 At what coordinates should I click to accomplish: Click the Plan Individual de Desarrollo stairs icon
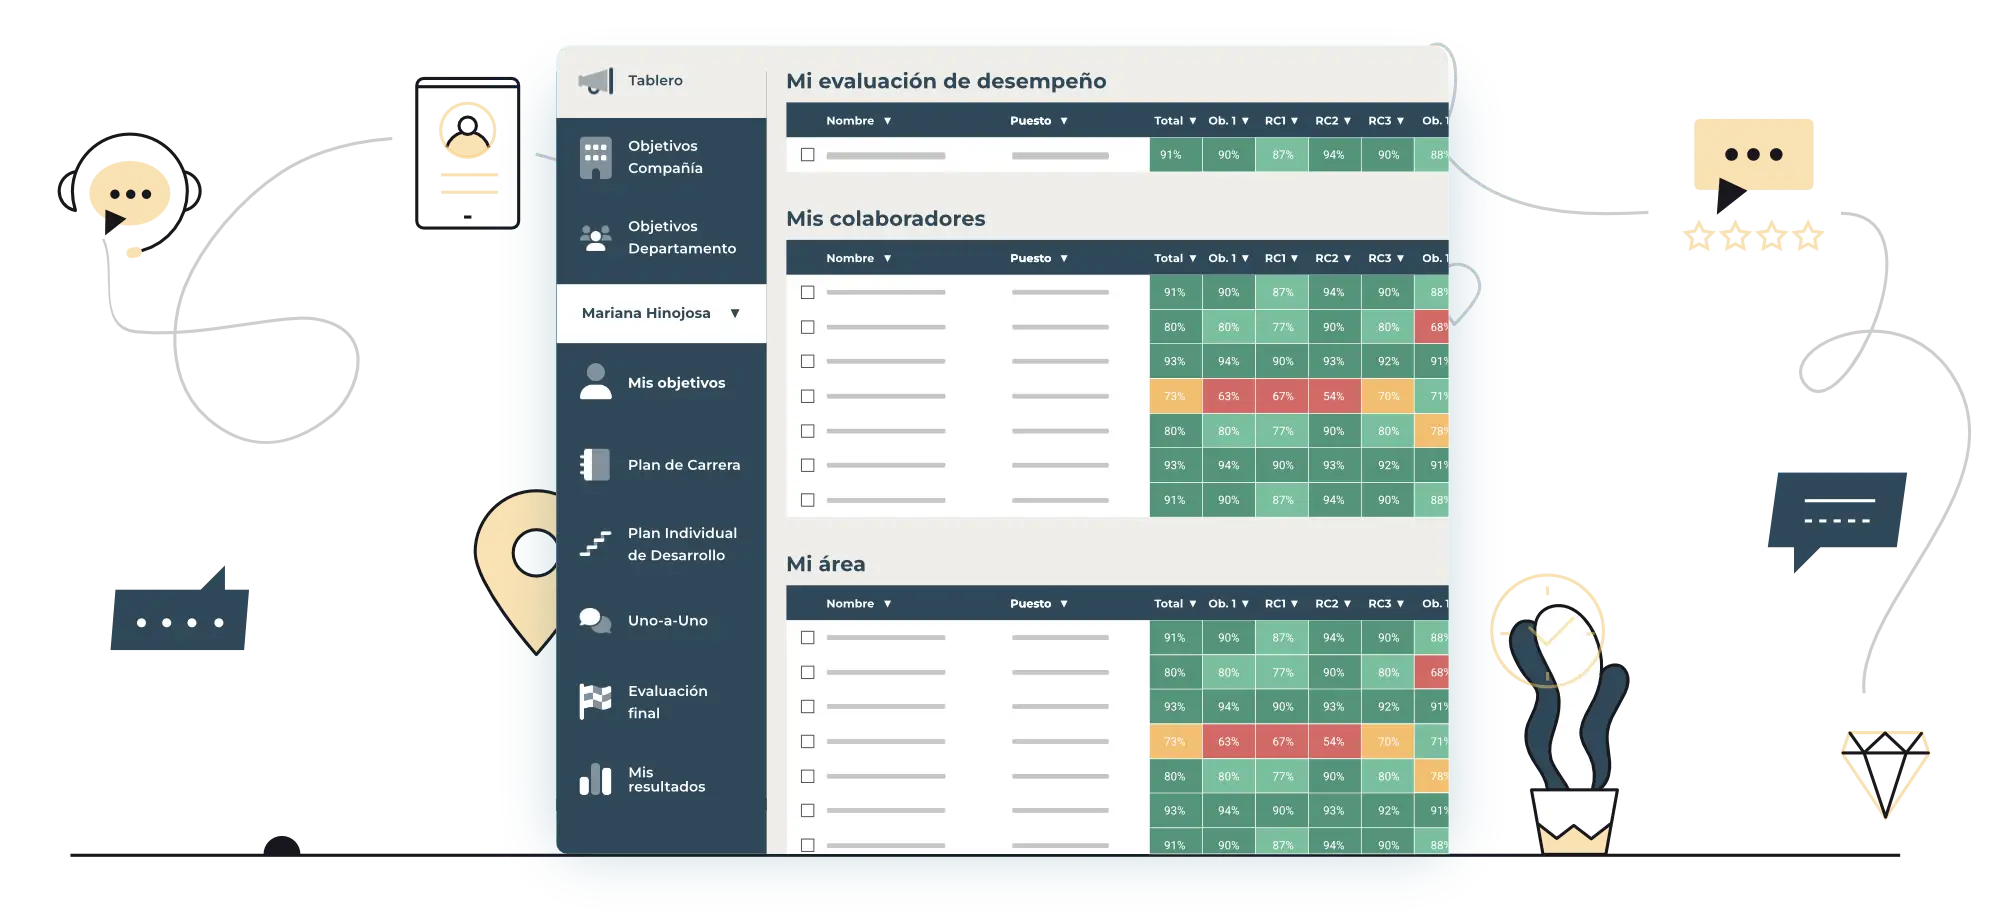coord(595,544)
